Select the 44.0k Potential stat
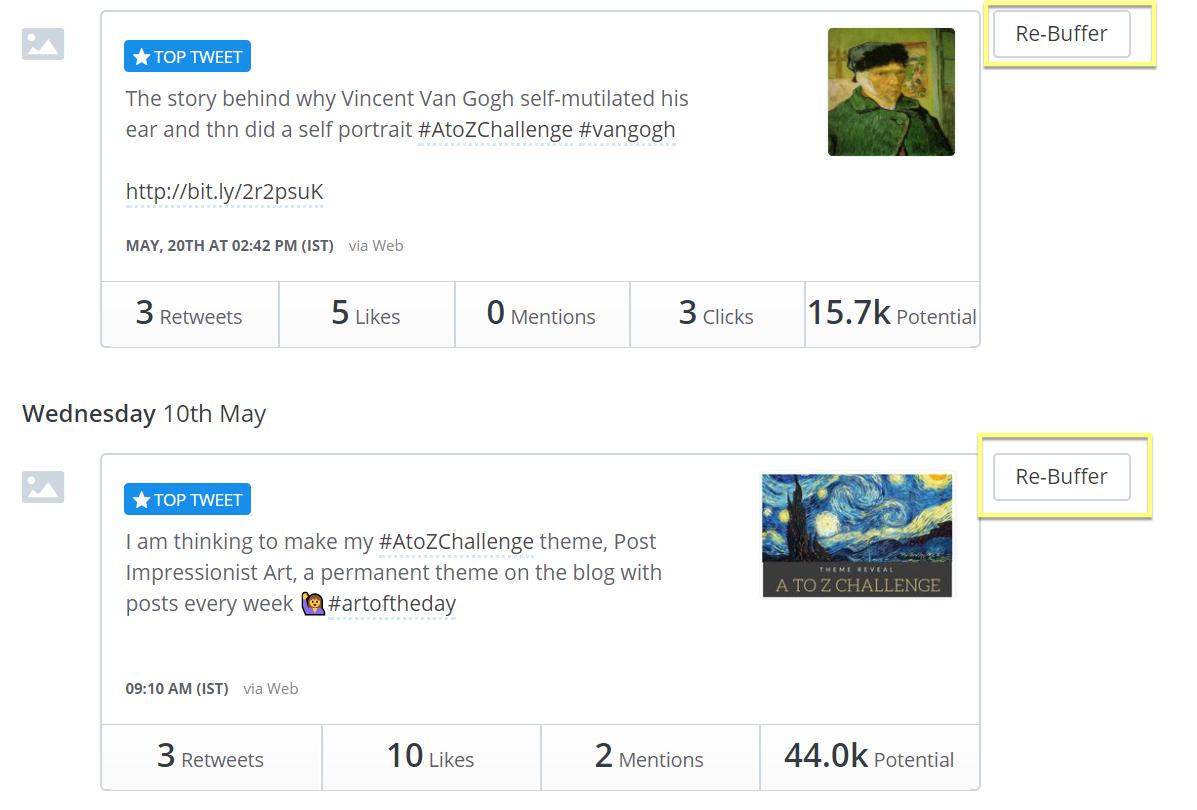 (x=870, y=757)
